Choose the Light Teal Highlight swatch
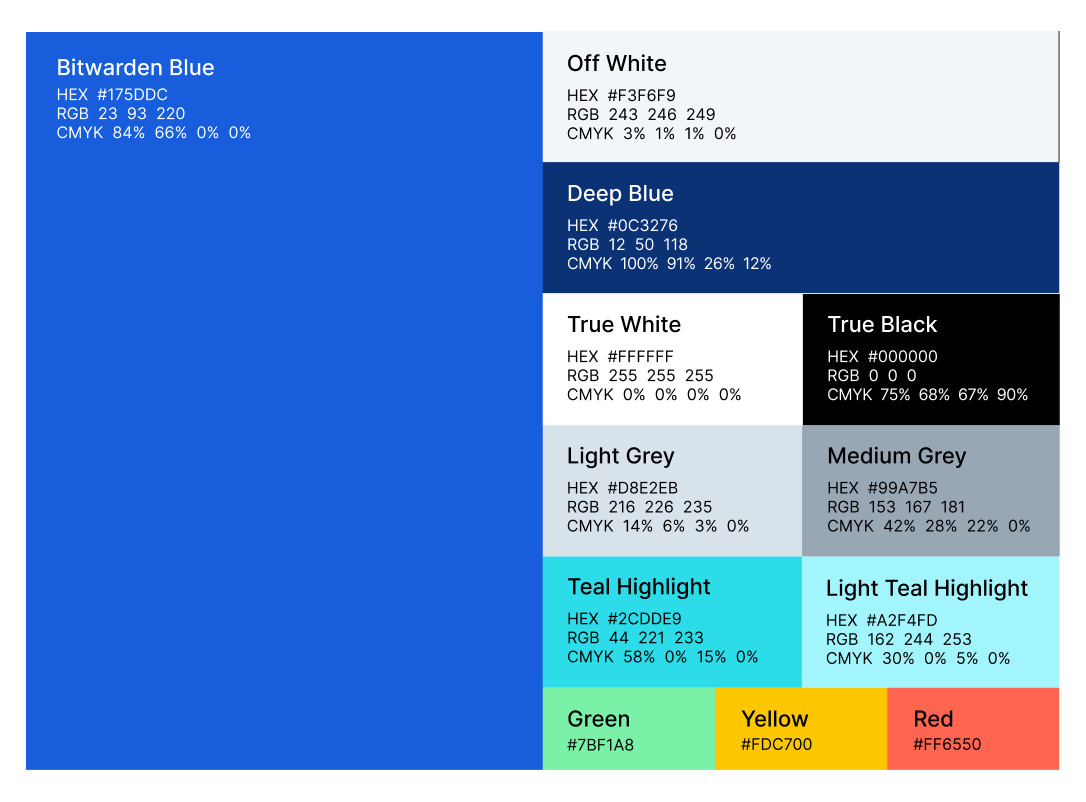 (x=930, y=622)
